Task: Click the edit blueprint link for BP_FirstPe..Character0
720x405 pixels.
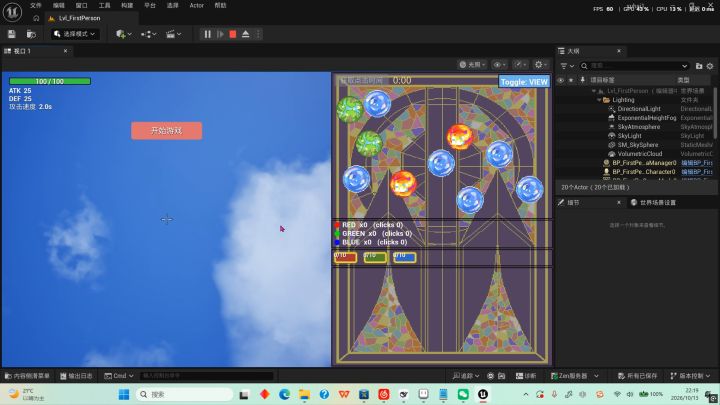Action: pyautogui.click(x=697, y=172)
